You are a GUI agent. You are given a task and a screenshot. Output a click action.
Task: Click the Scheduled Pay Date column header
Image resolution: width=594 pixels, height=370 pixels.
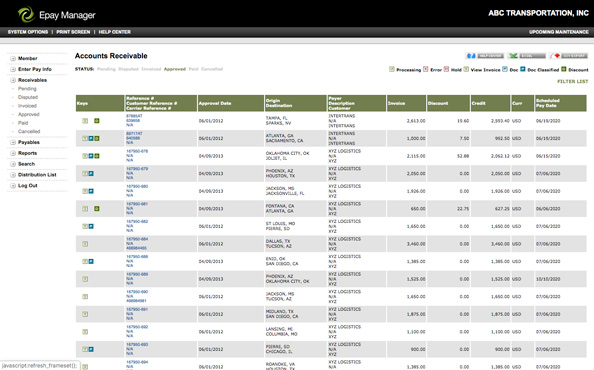pyautogui.click(x=560, y=103)
